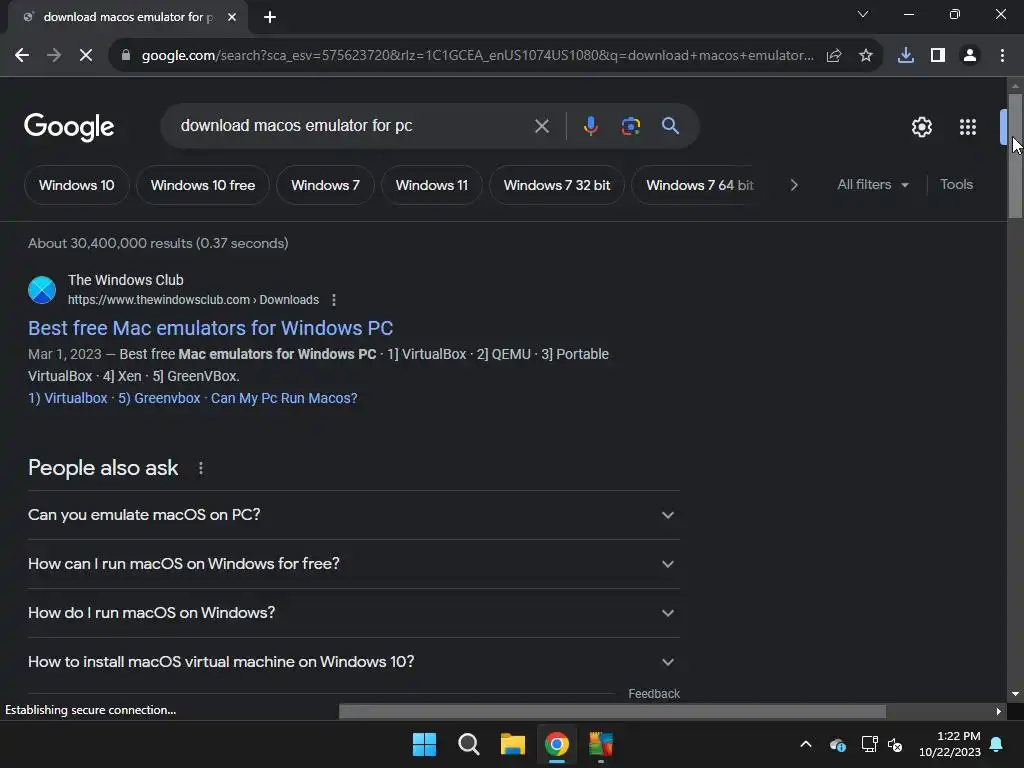This screenshot has width=1024, height=768.
Task: Expand How to install macOS virtual machine
Action: click(353, 662)
